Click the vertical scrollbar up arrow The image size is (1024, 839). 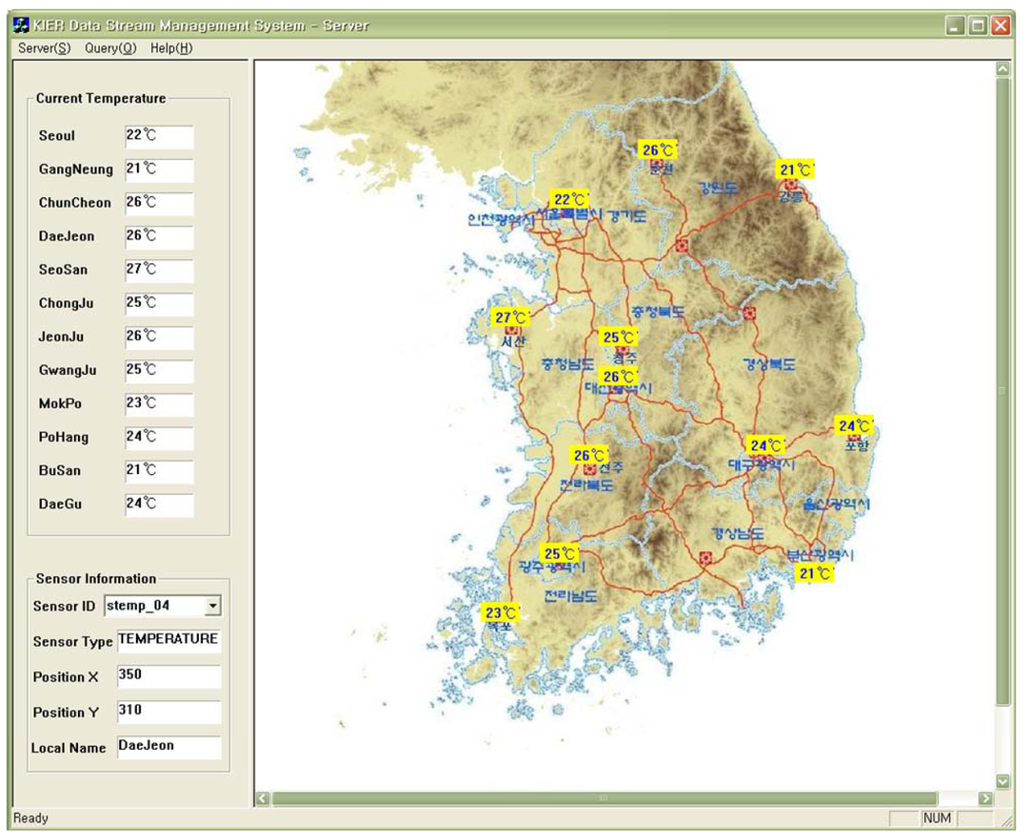point(1003,70)
